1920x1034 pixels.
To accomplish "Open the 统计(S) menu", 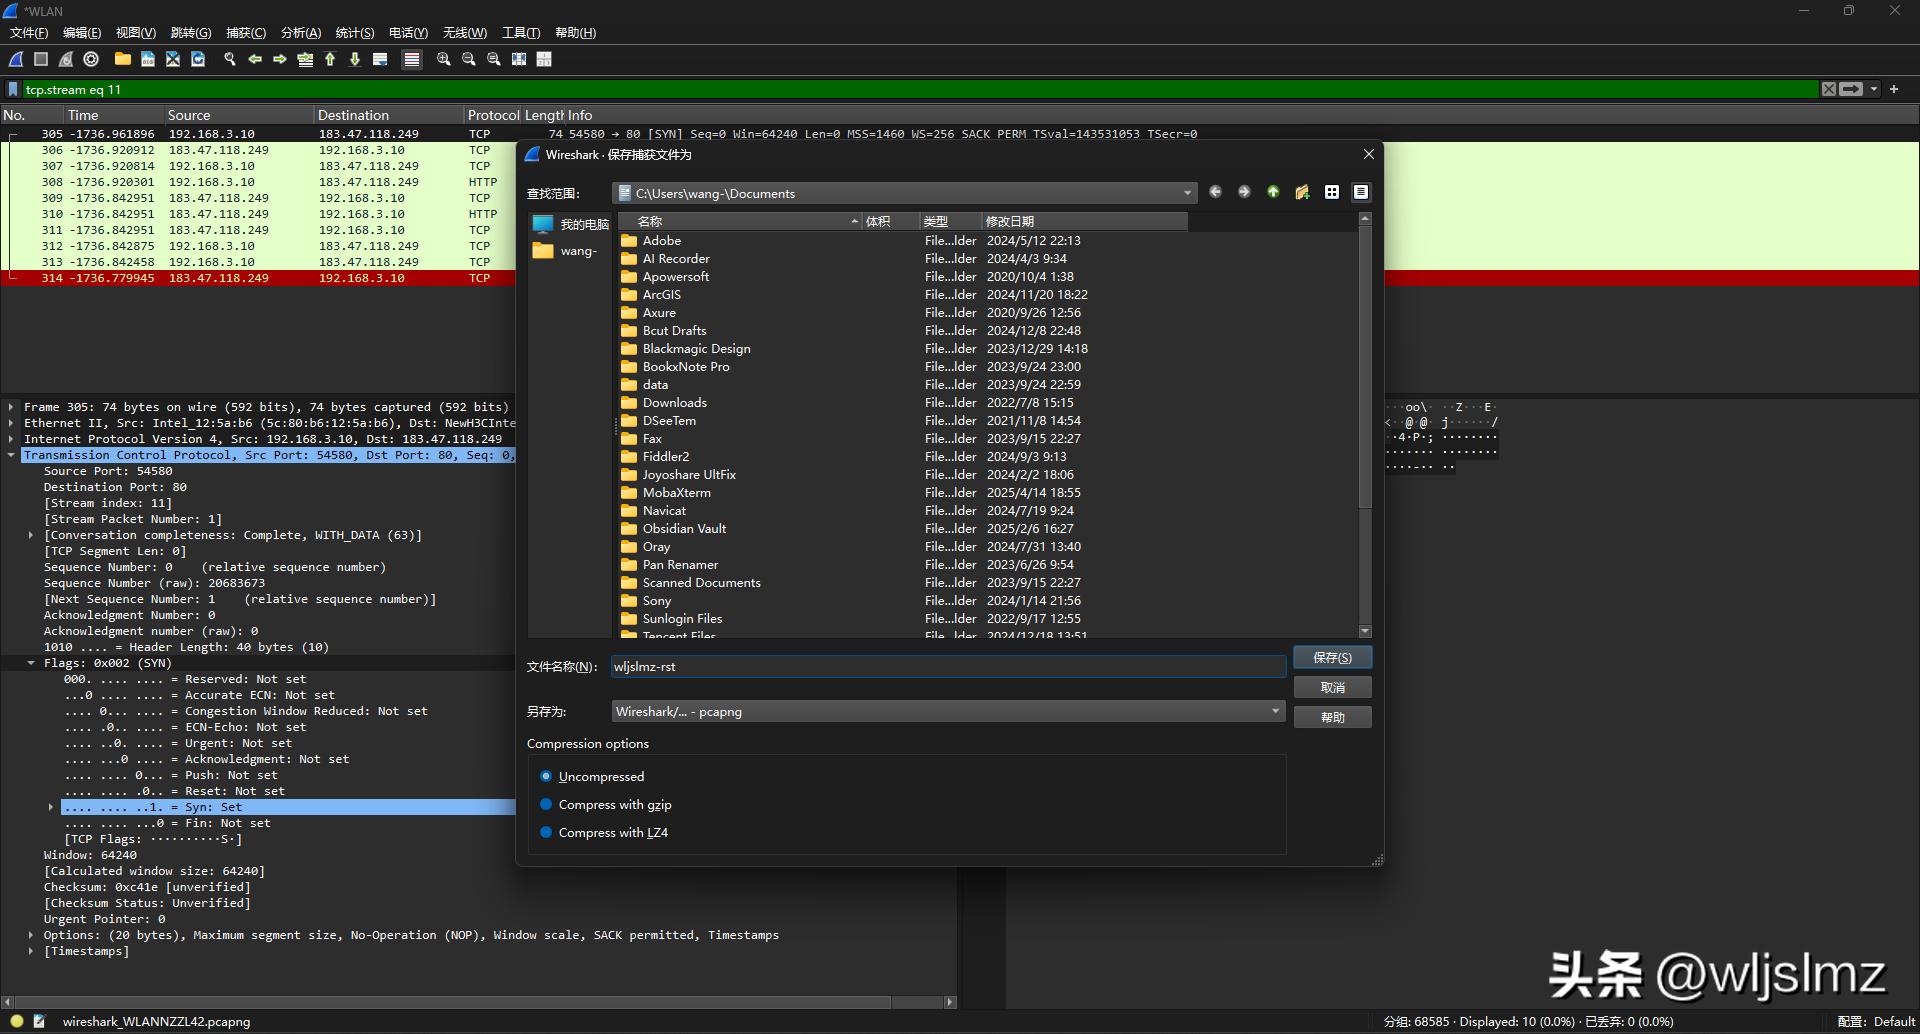I will (354, 33).
